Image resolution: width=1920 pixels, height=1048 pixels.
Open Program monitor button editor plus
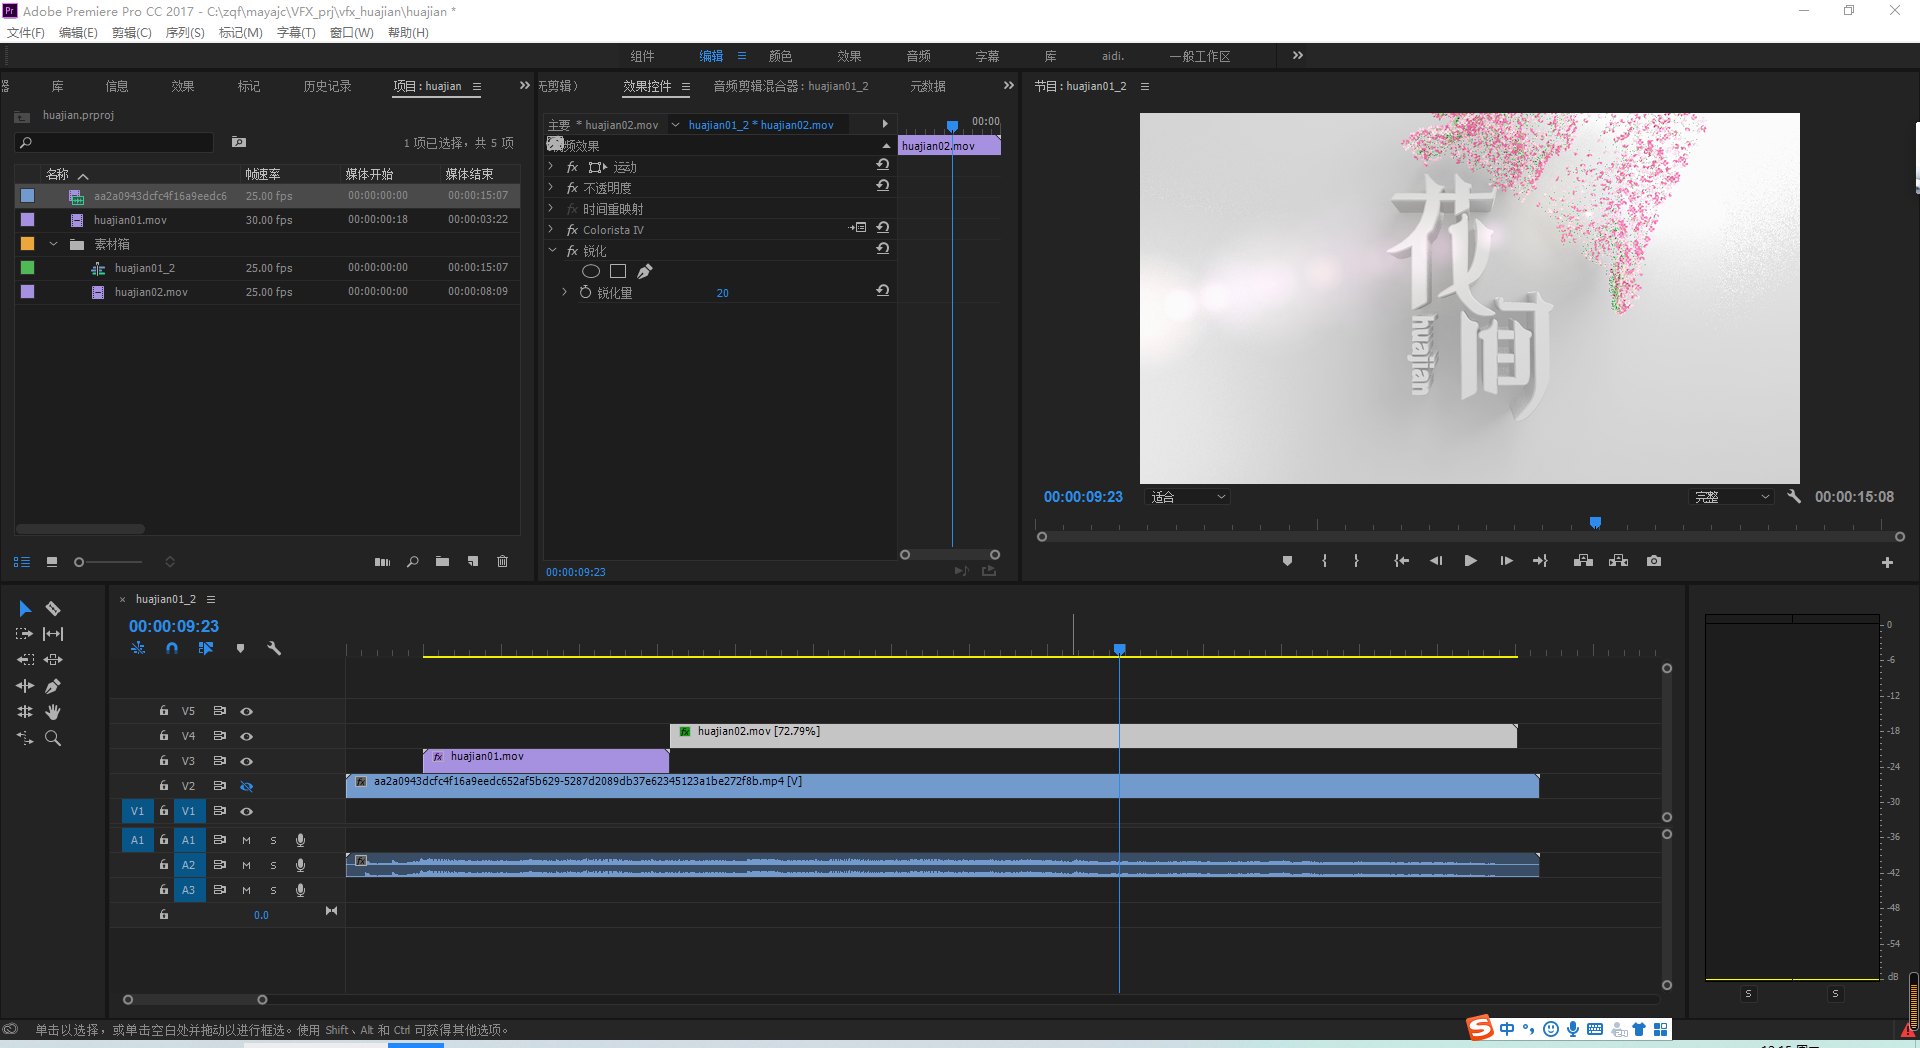click(x=1887, y=563)
